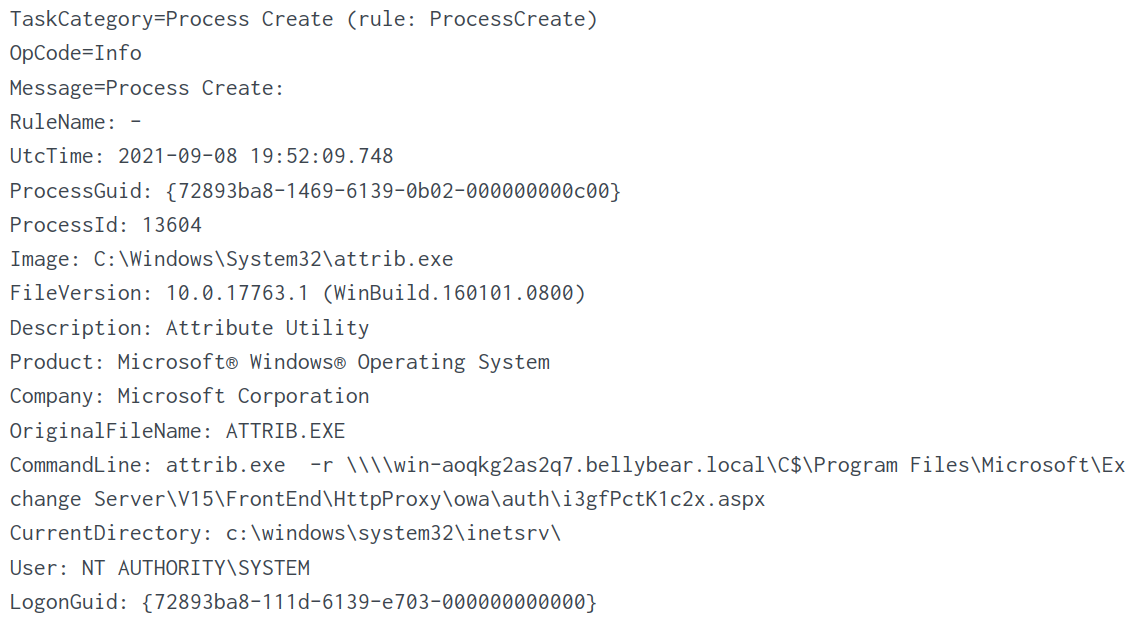Click the UtcTime timestamp 2021-09-08 19:52:09.748
The height and width of the screenshot is (623, 1132).
click(x=255, y=156)
